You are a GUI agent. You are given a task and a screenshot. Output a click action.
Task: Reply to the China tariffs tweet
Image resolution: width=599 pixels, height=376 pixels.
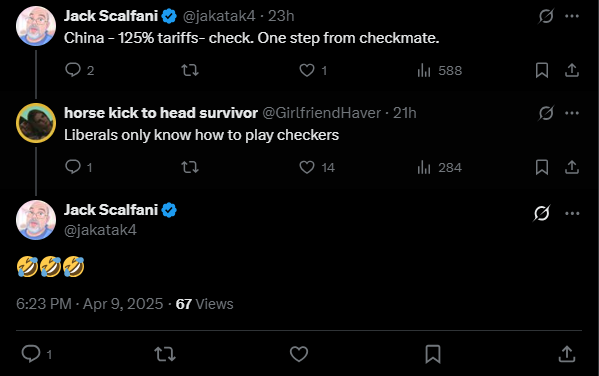79,70
